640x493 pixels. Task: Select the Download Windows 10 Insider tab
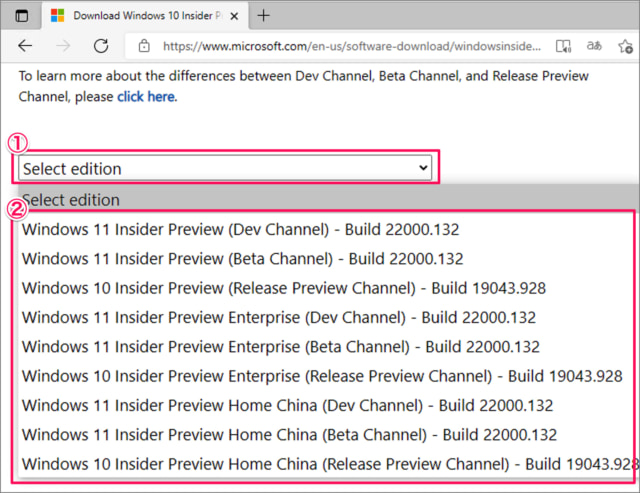144,16
